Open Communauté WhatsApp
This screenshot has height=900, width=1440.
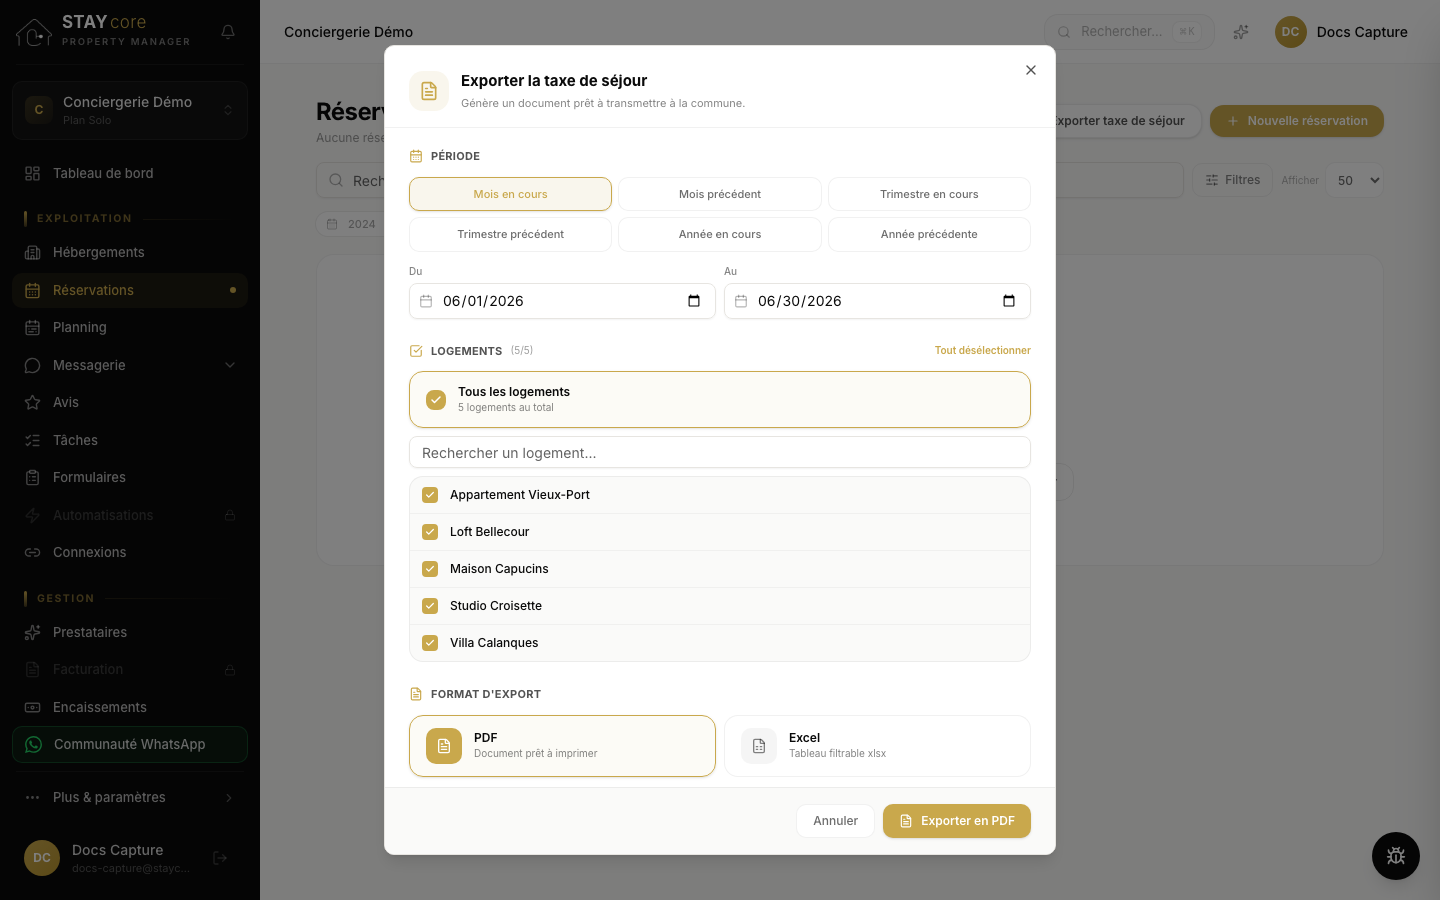(x=130, y=744)
